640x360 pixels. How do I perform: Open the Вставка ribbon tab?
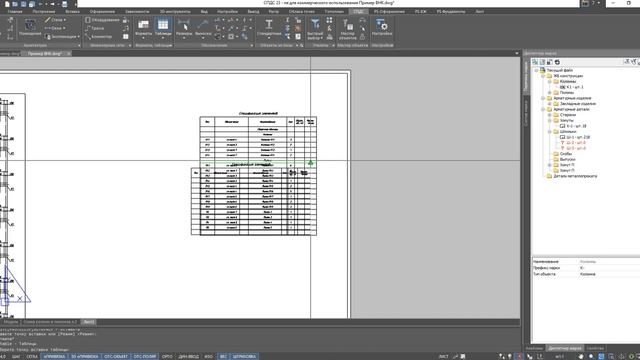point(72,11)
